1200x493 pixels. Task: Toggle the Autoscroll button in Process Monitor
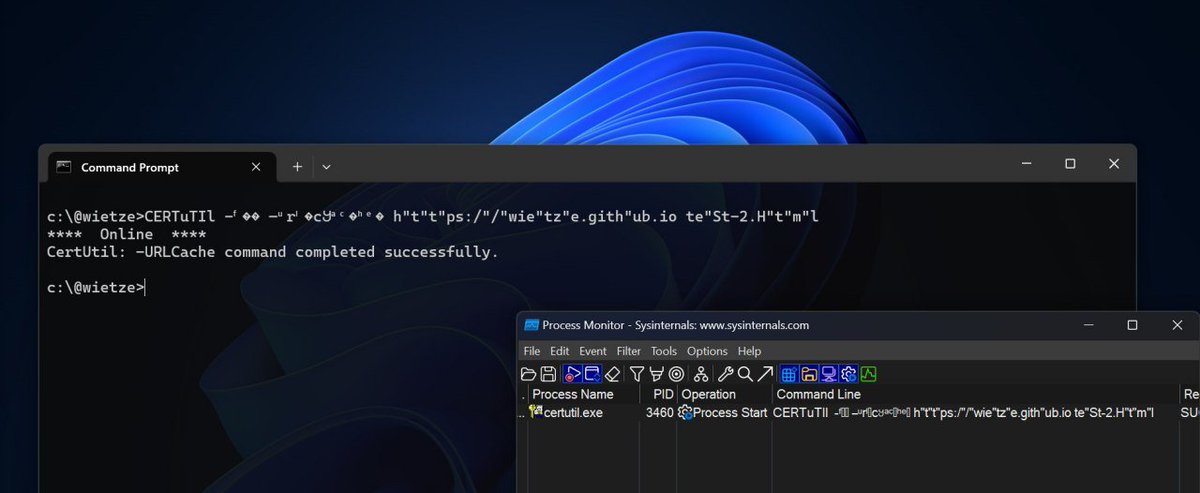click(592, 374)
